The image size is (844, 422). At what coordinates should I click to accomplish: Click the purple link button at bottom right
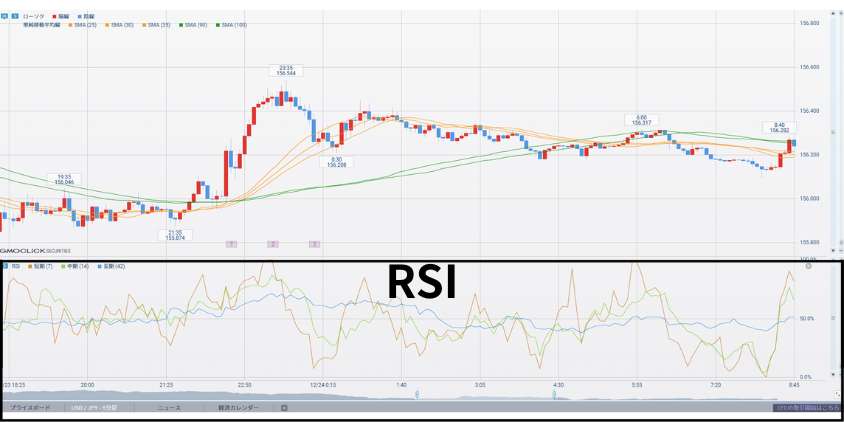pyautogui.click(x=807, y=408)
